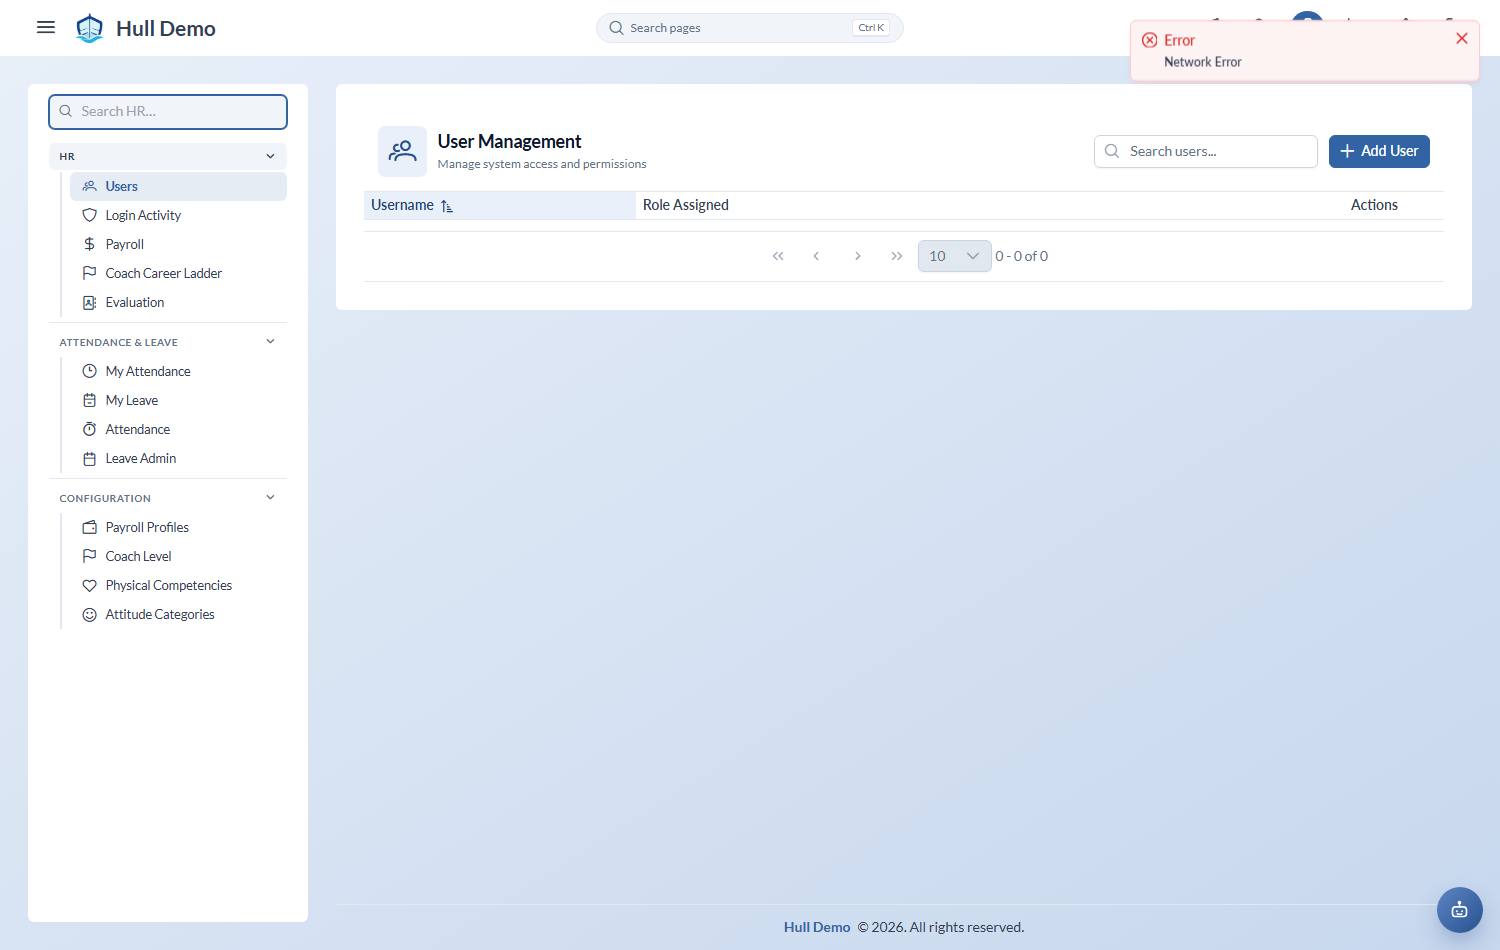Click into the Search users field

point(1206,151)
